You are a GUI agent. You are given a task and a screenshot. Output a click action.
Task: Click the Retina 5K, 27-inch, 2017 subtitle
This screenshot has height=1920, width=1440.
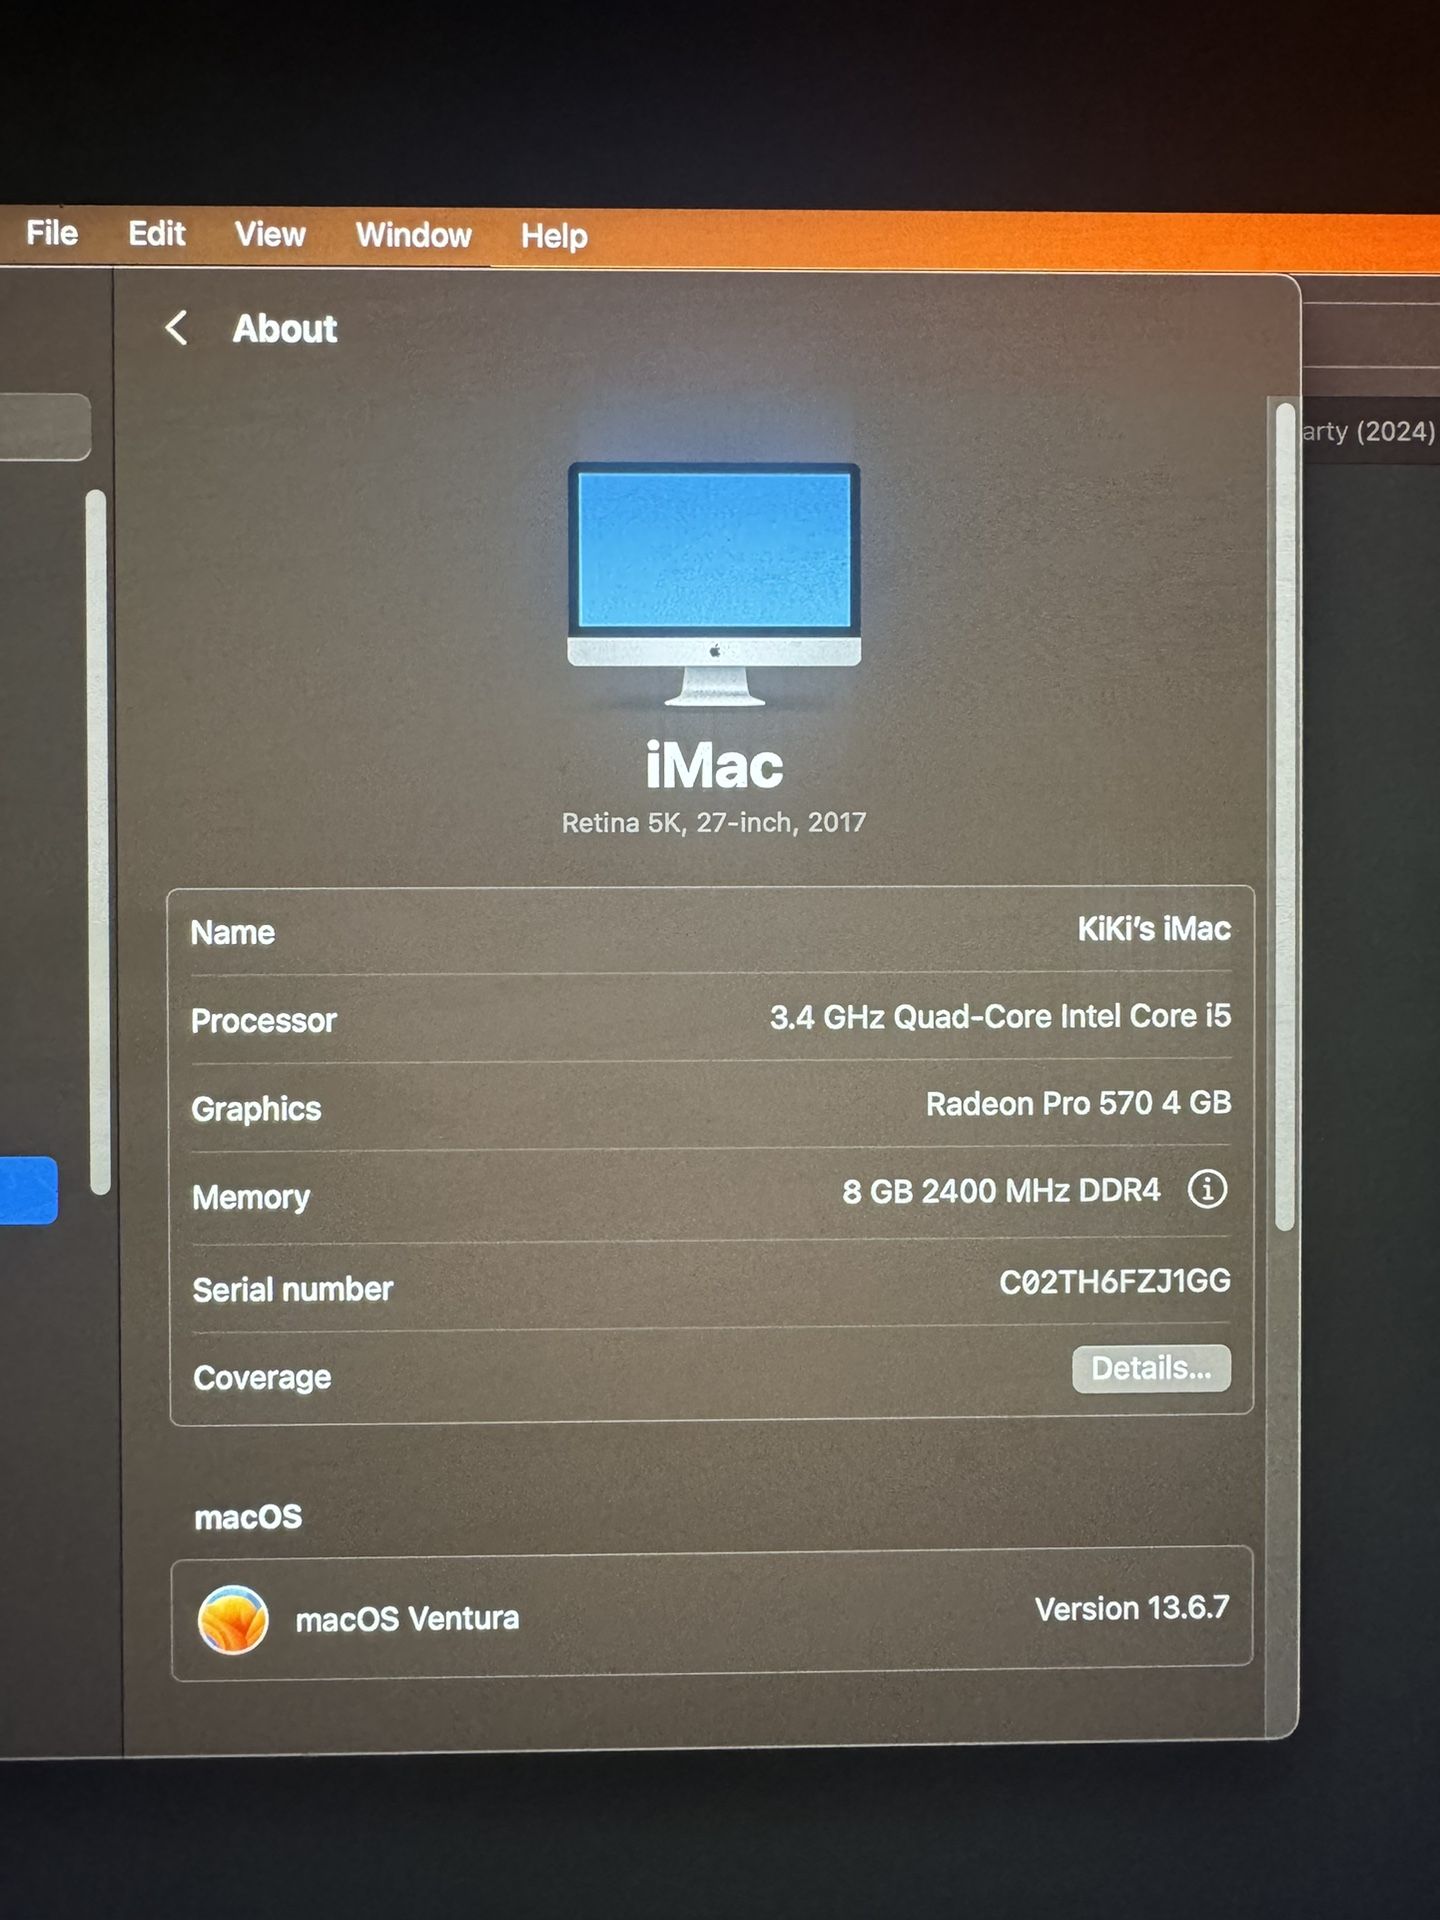point(714,823)
